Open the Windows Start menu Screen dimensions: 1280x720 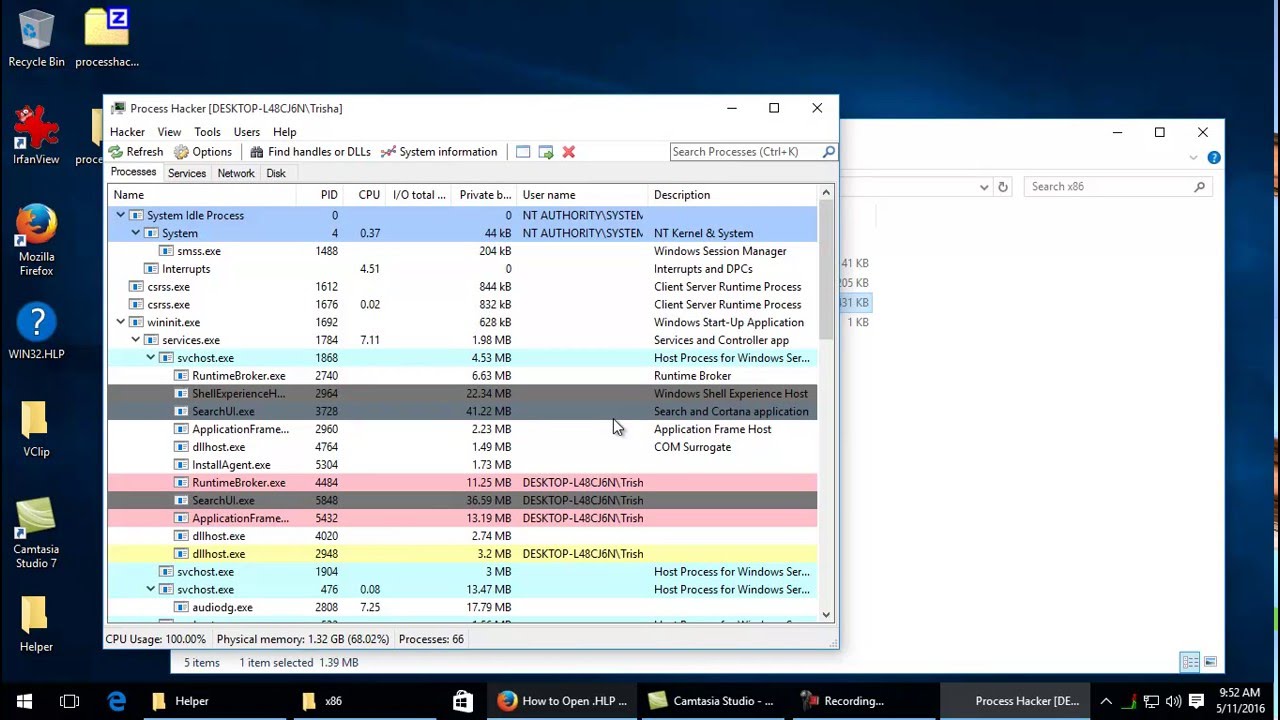[x=24, y=701]
